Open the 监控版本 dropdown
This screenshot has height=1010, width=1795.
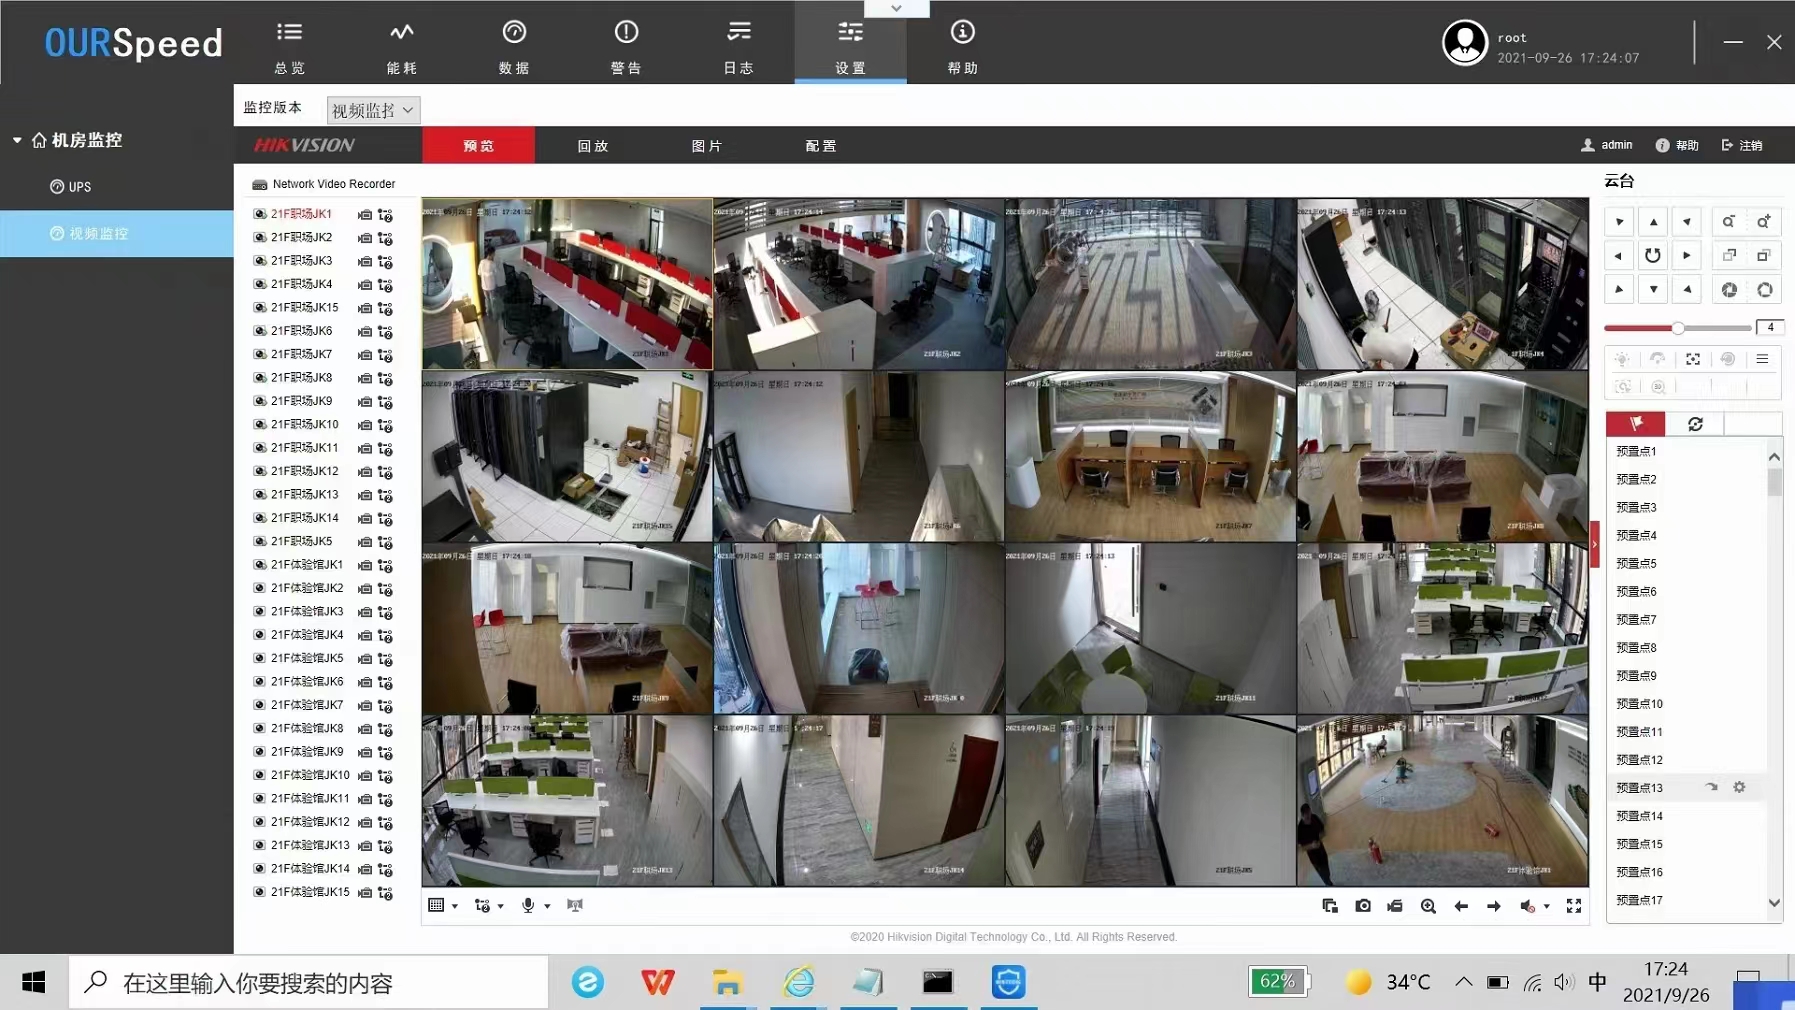[x=373, y=110]
